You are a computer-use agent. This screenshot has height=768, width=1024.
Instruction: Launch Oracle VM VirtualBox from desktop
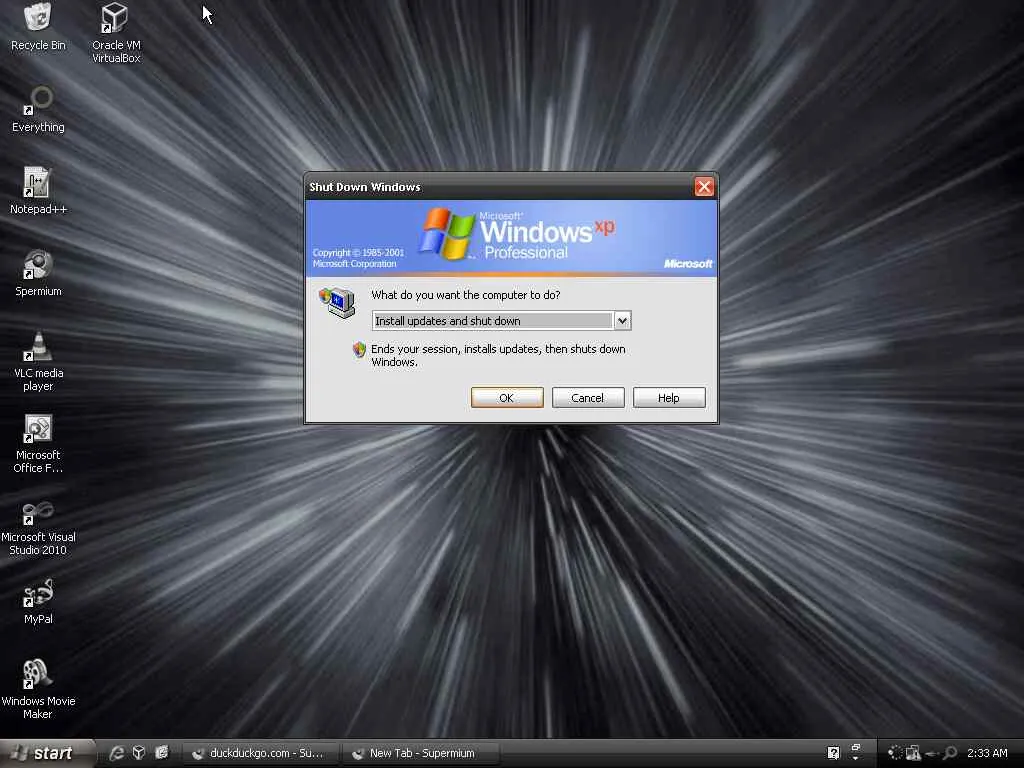pyautogui.click(x=116, y=33)
